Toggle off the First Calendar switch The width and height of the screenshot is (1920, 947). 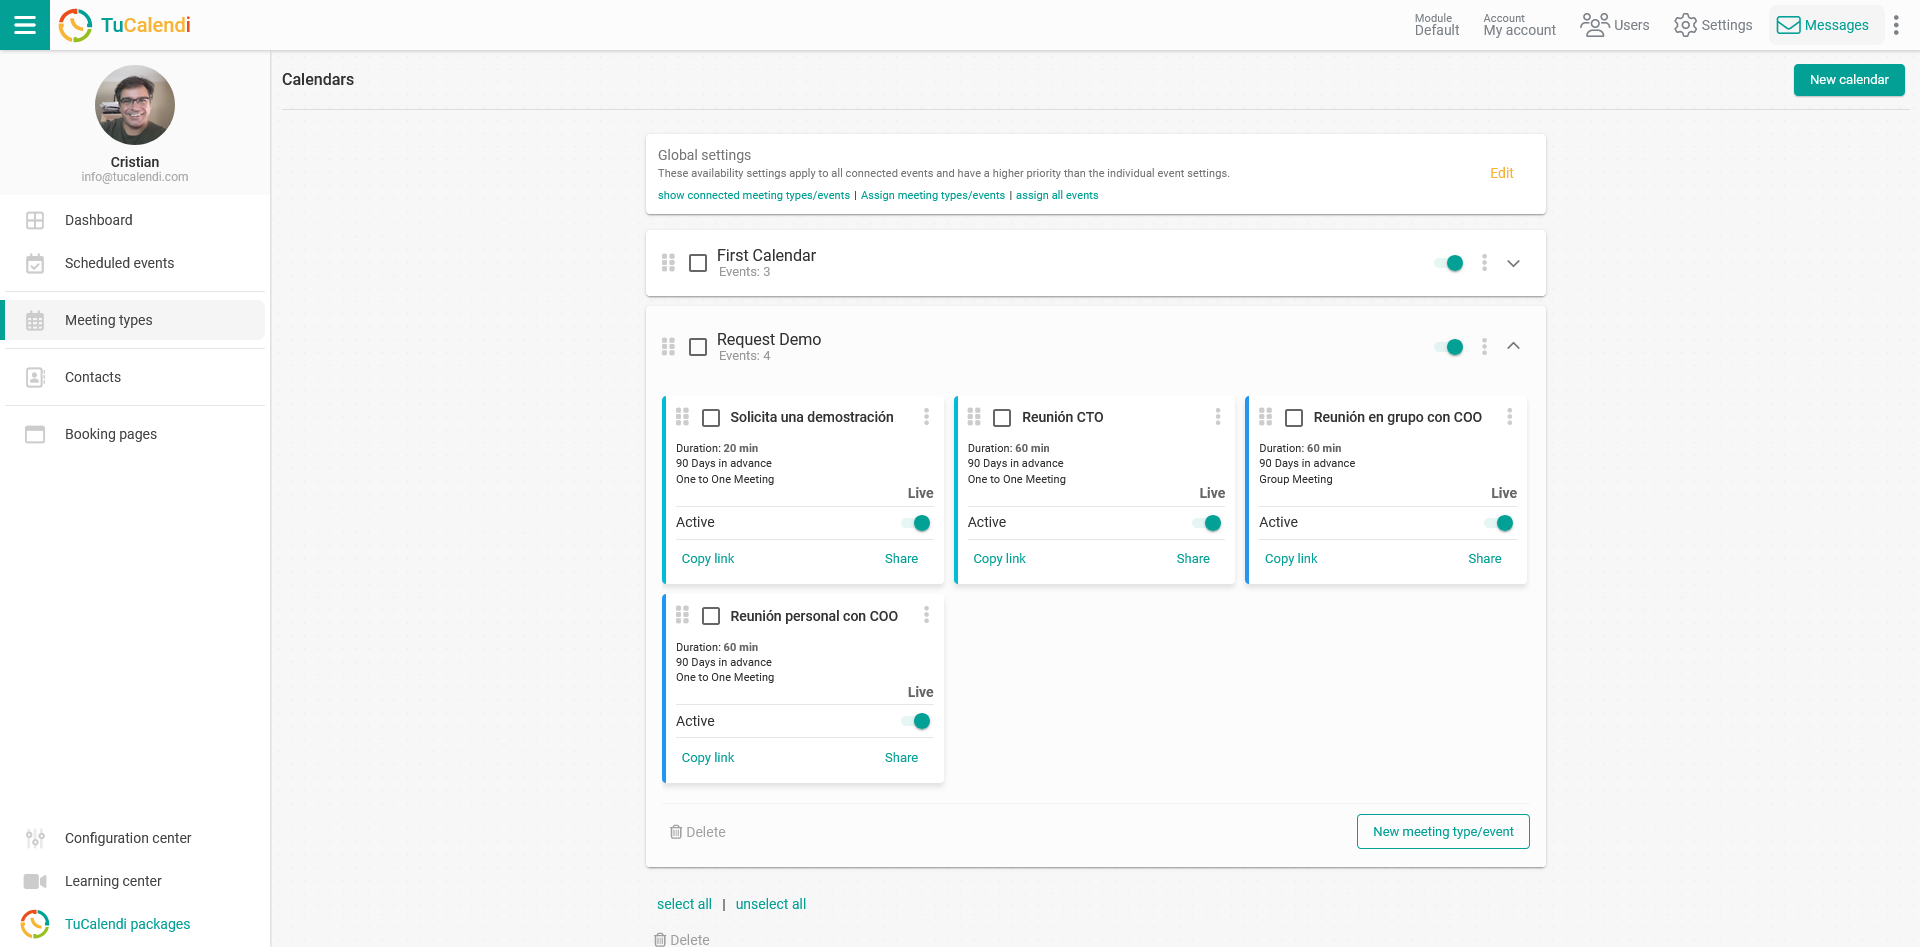(1449, 263)
